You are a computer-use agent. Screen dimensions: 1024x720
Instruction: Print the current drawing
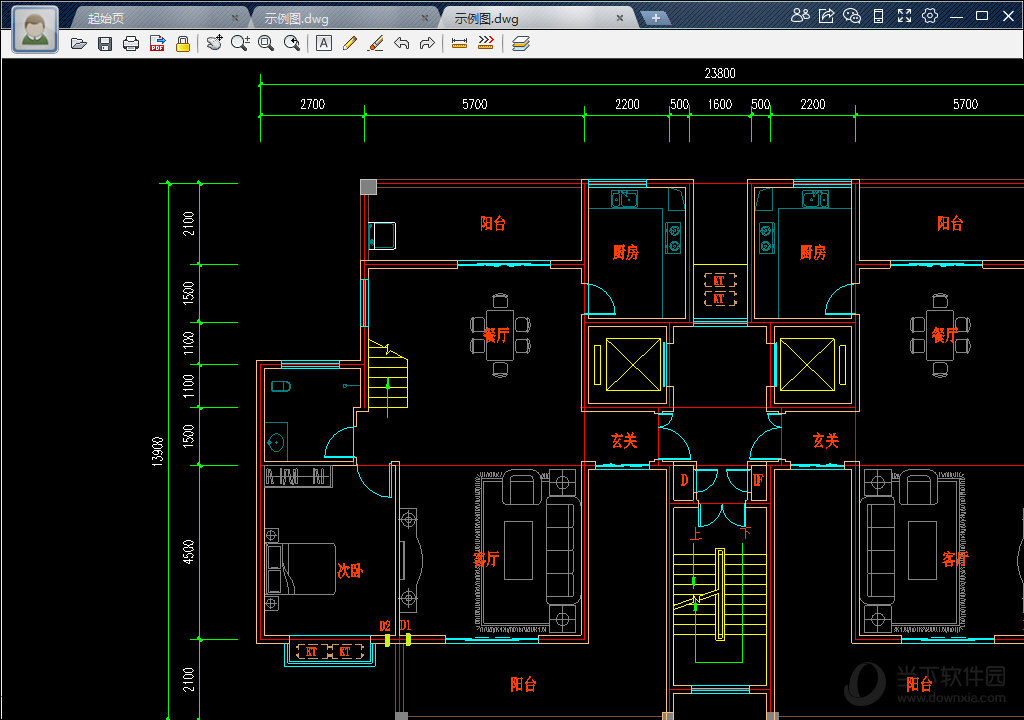pos(131,44)
